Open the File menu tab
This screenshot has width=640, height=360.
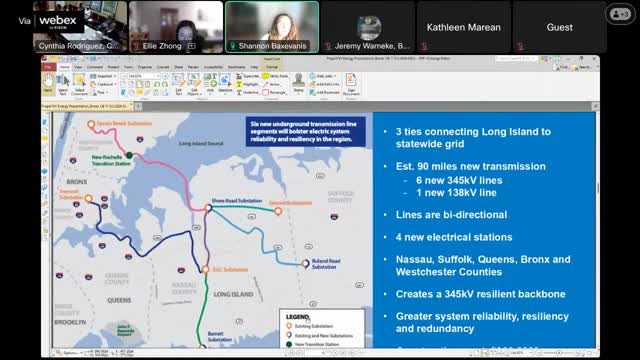tap(48, 67)
